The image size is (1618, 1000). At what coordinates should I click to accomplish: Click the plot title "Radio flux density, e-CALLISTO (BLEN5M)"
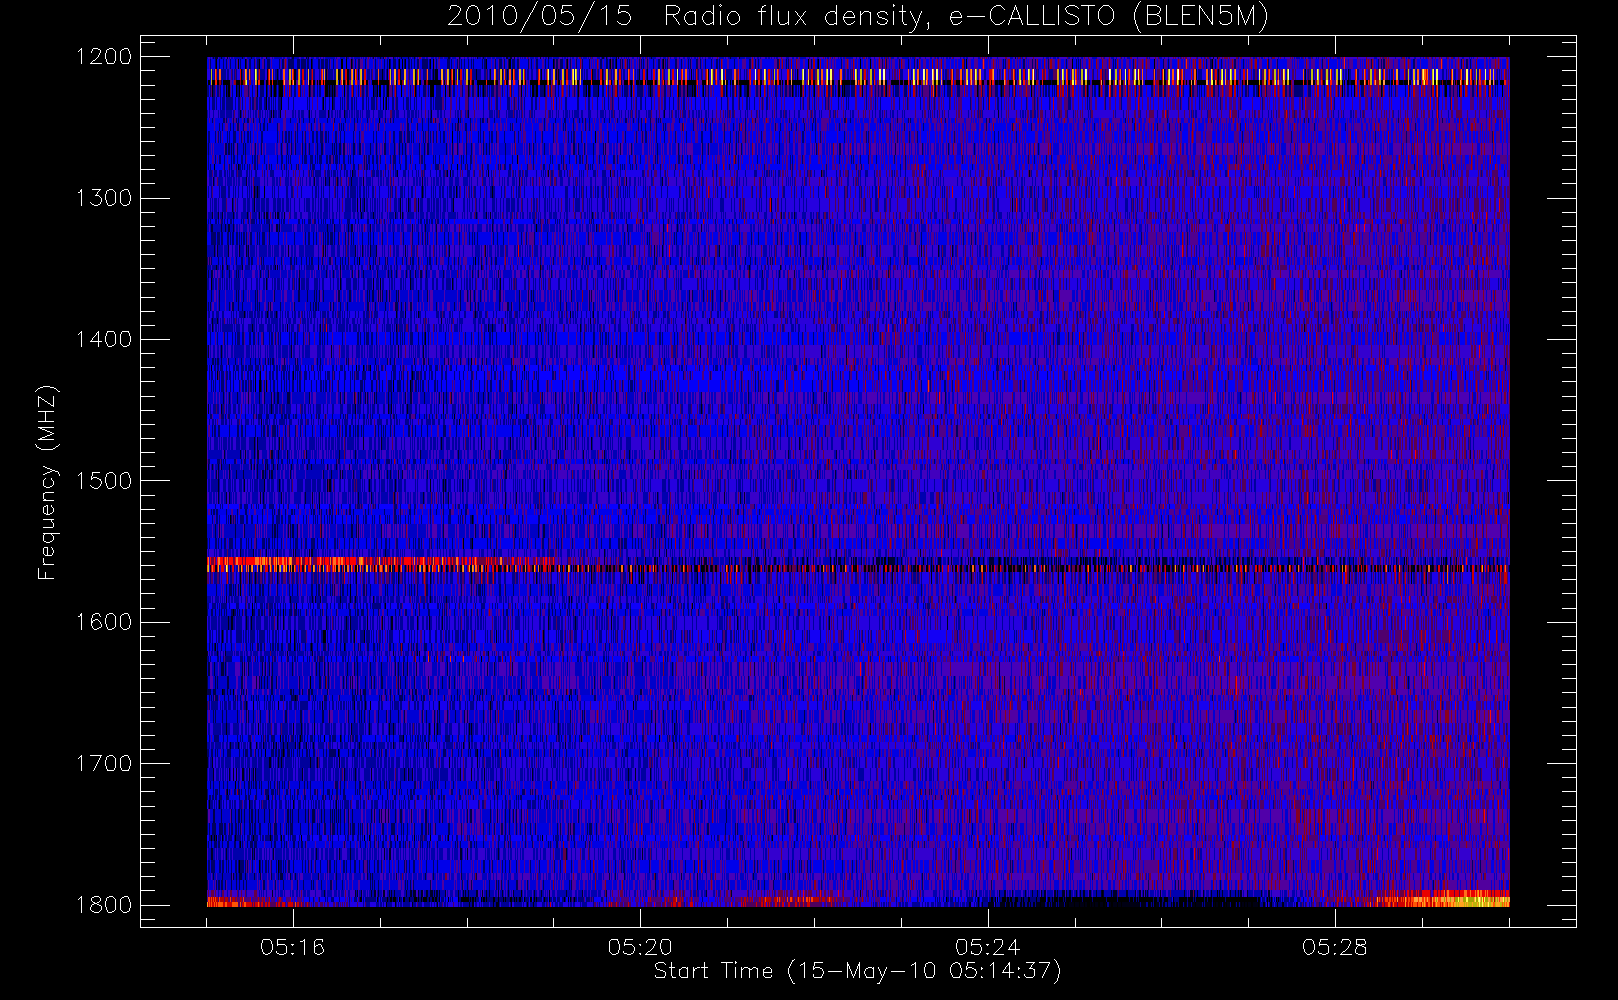967,17
